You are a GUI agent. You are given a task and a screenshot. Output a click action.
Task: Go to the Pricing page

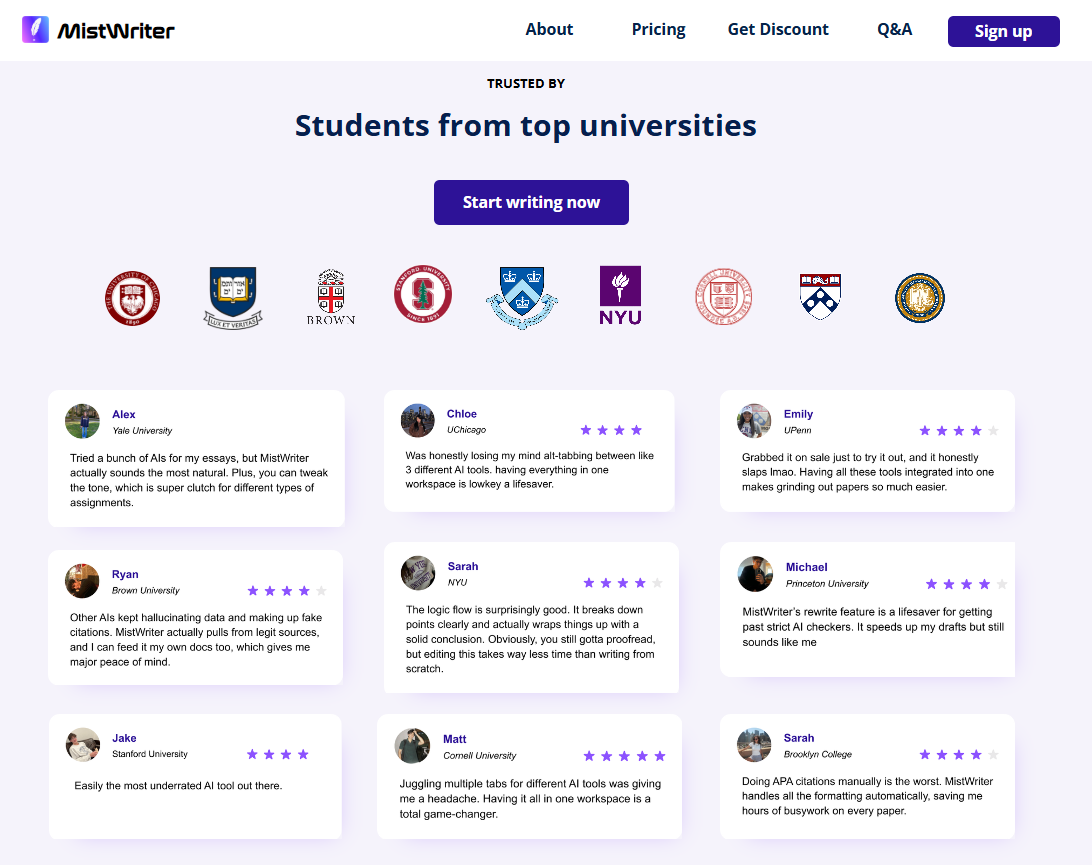[658, 30]
